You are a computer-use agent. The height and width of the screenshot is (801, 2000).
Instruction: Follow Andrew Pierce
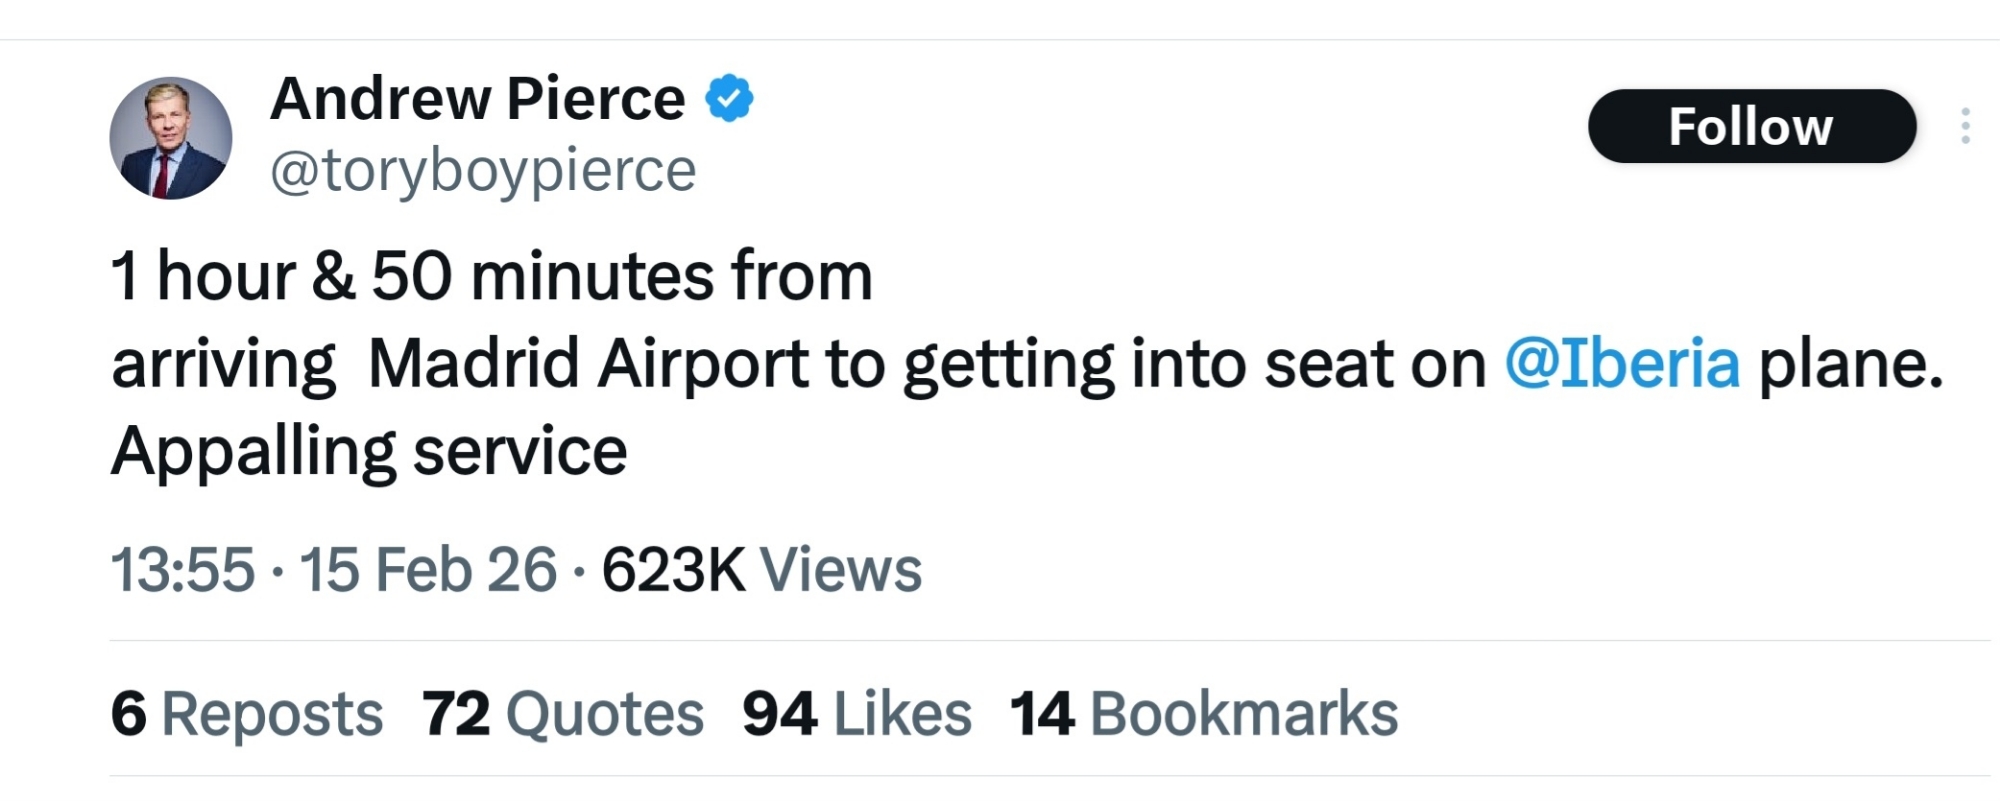pos(1751,126)
